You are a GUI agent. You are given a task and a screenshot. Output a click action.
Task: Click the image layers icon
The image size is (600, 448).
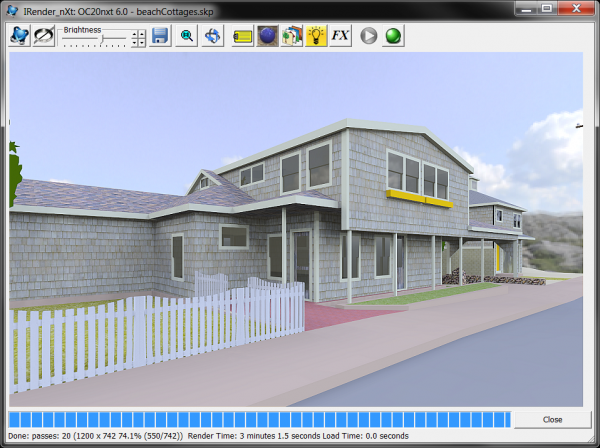[291, 36]
